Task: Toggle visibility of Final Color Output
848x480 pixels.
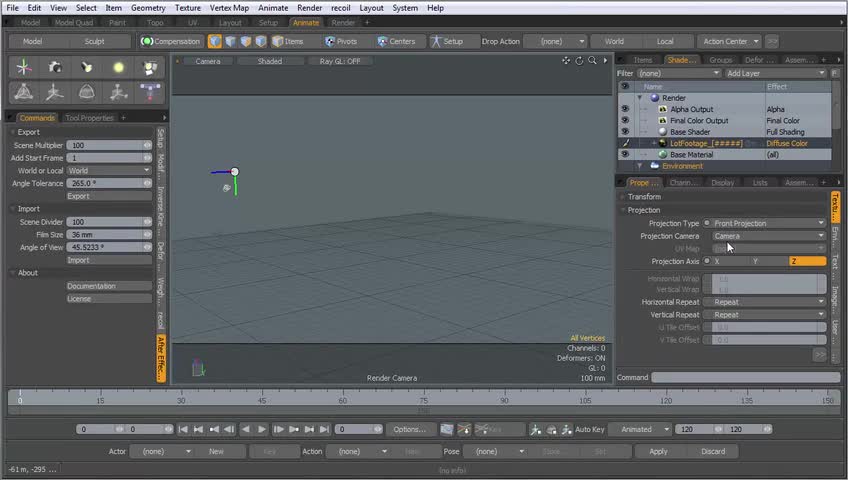Action: pos(625,121)
